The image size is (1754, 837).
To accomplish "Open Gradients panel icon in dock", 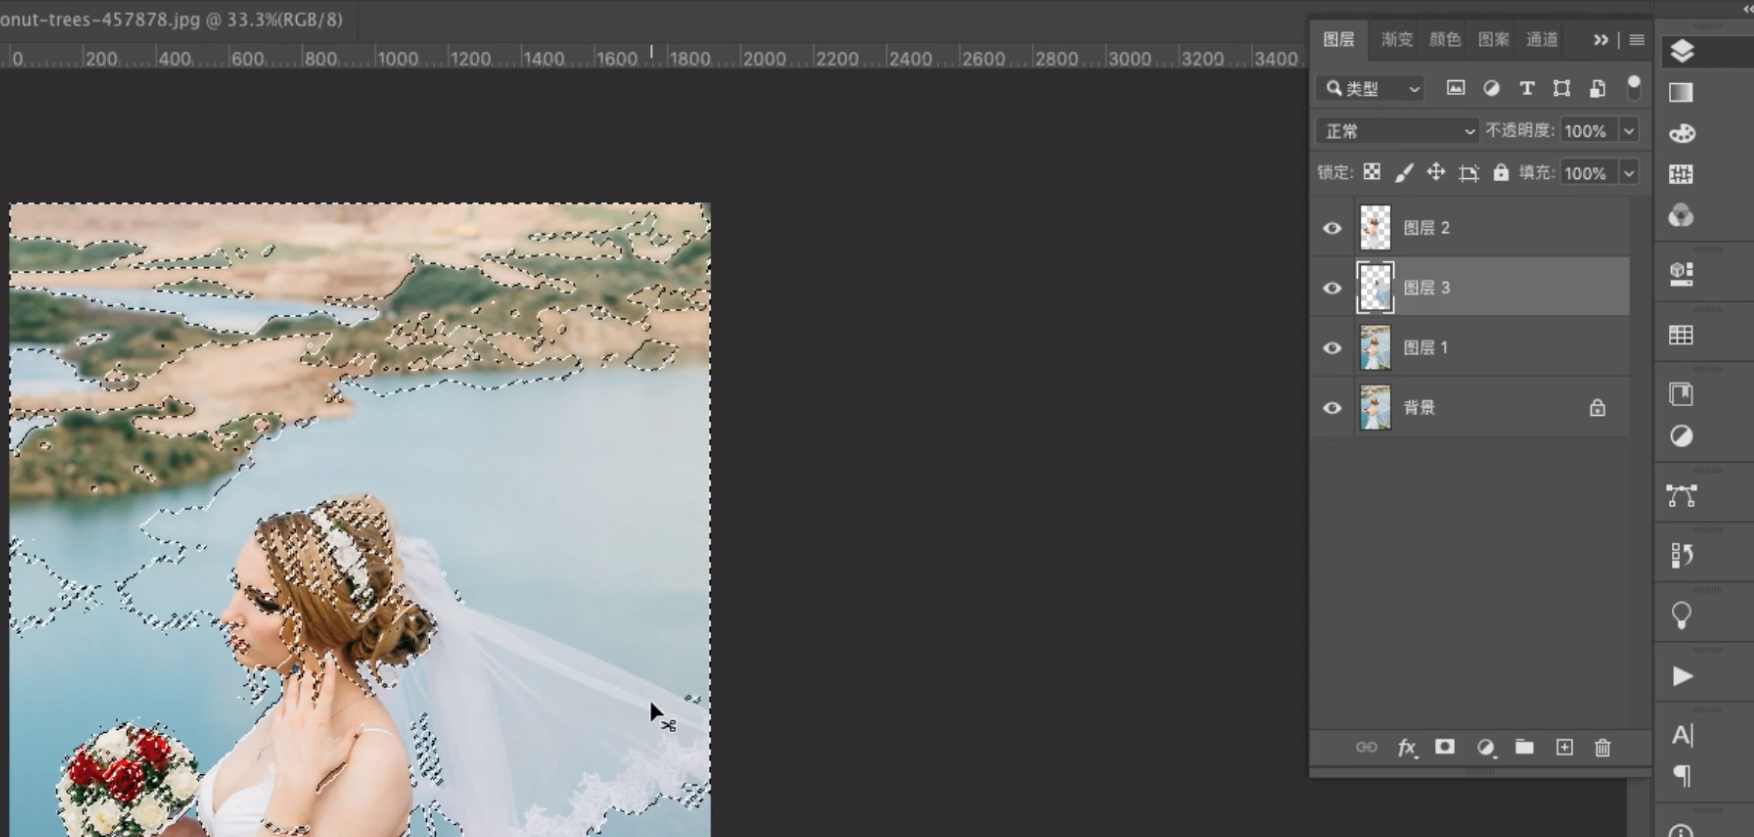I will pos(1681,92).
